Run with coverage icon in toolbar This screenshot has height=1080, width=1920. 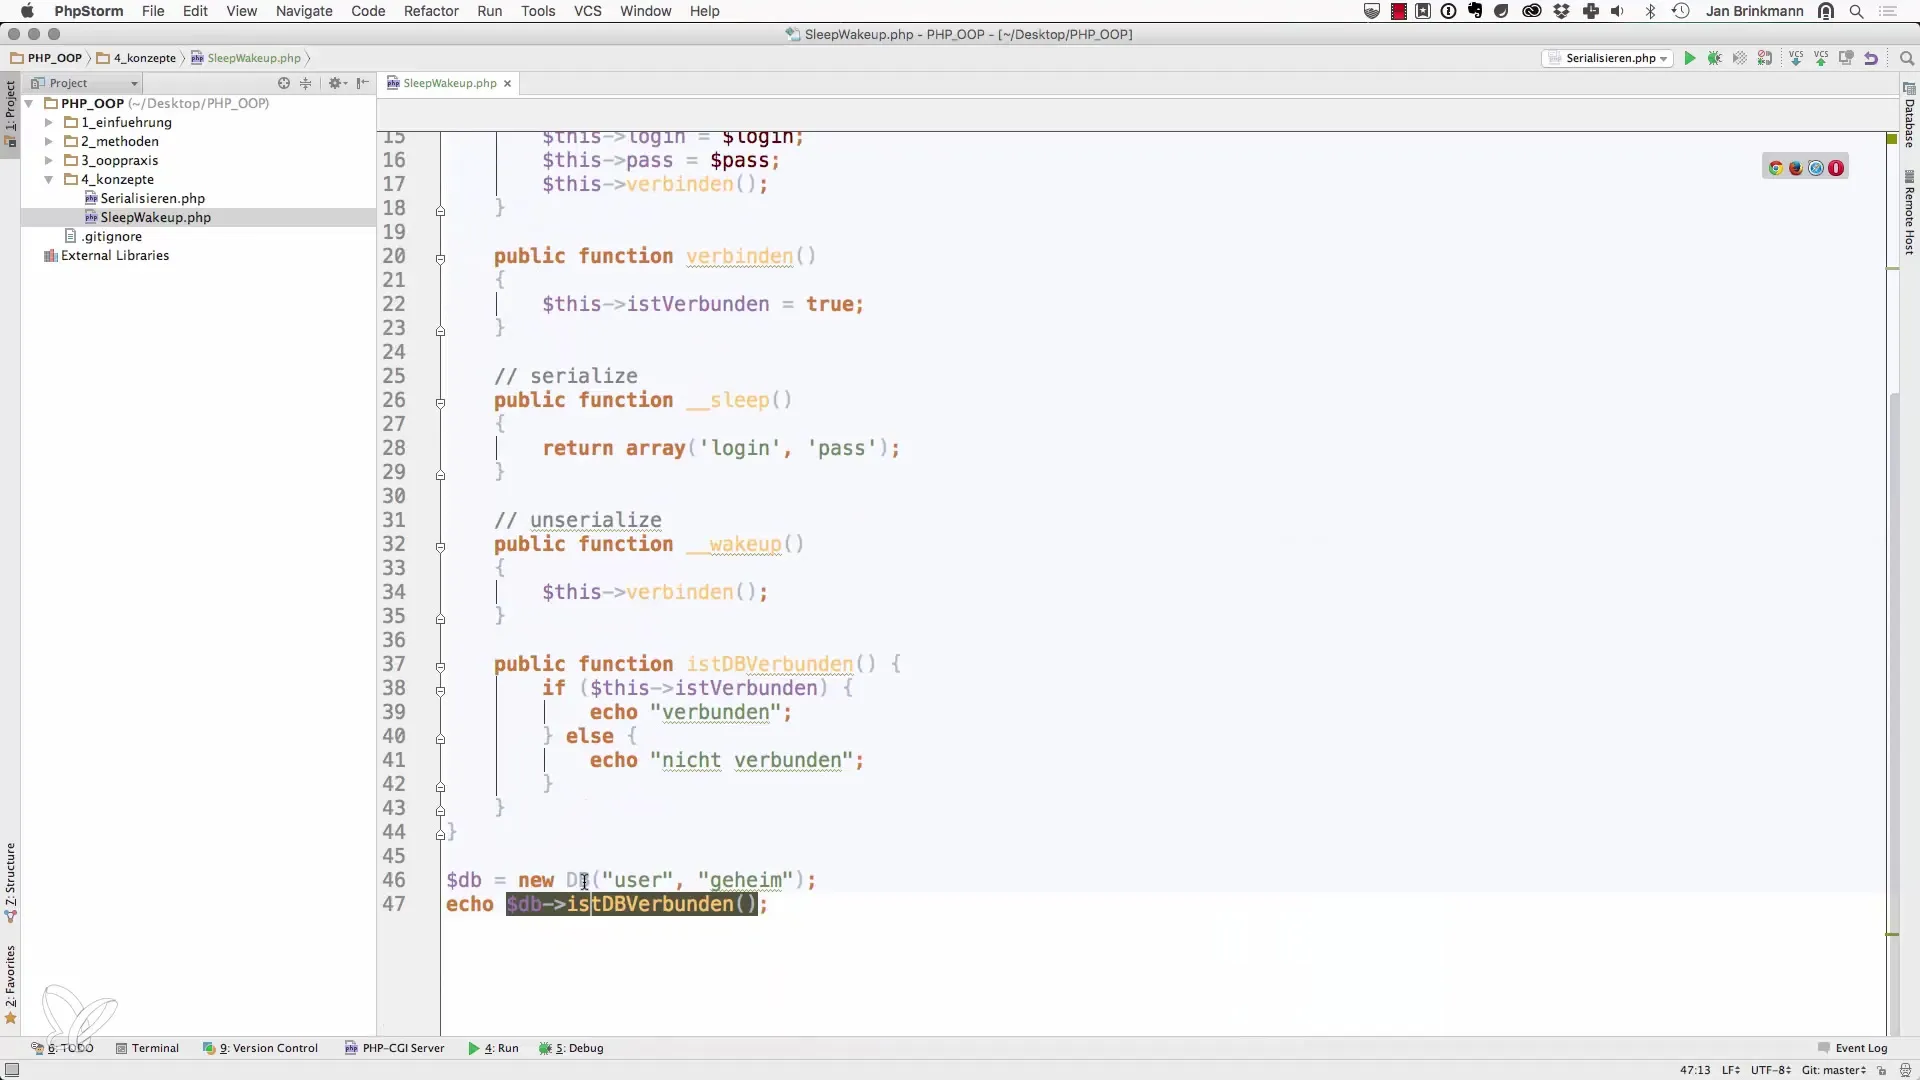[1740, 58]
